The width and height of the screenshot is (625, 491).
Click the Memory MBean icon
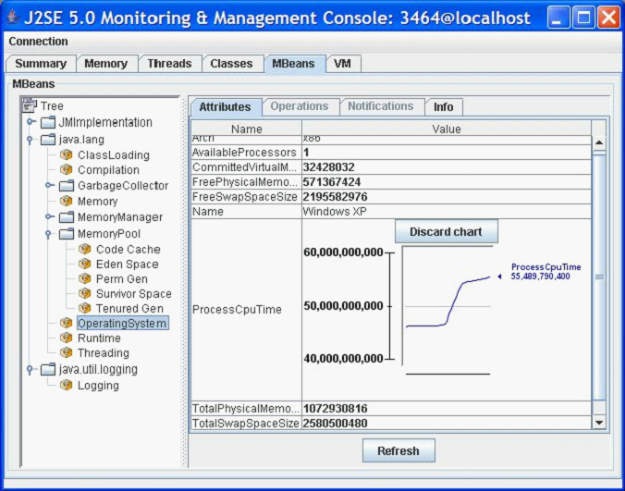66,201
